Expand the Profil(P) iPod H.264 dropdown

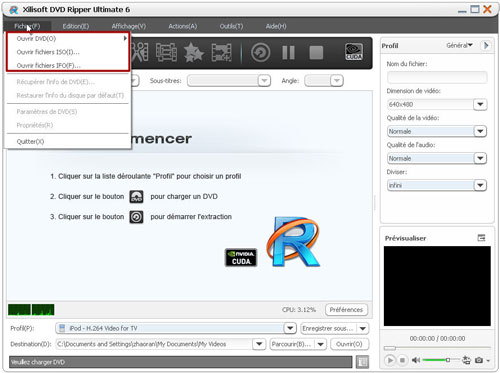290,328
